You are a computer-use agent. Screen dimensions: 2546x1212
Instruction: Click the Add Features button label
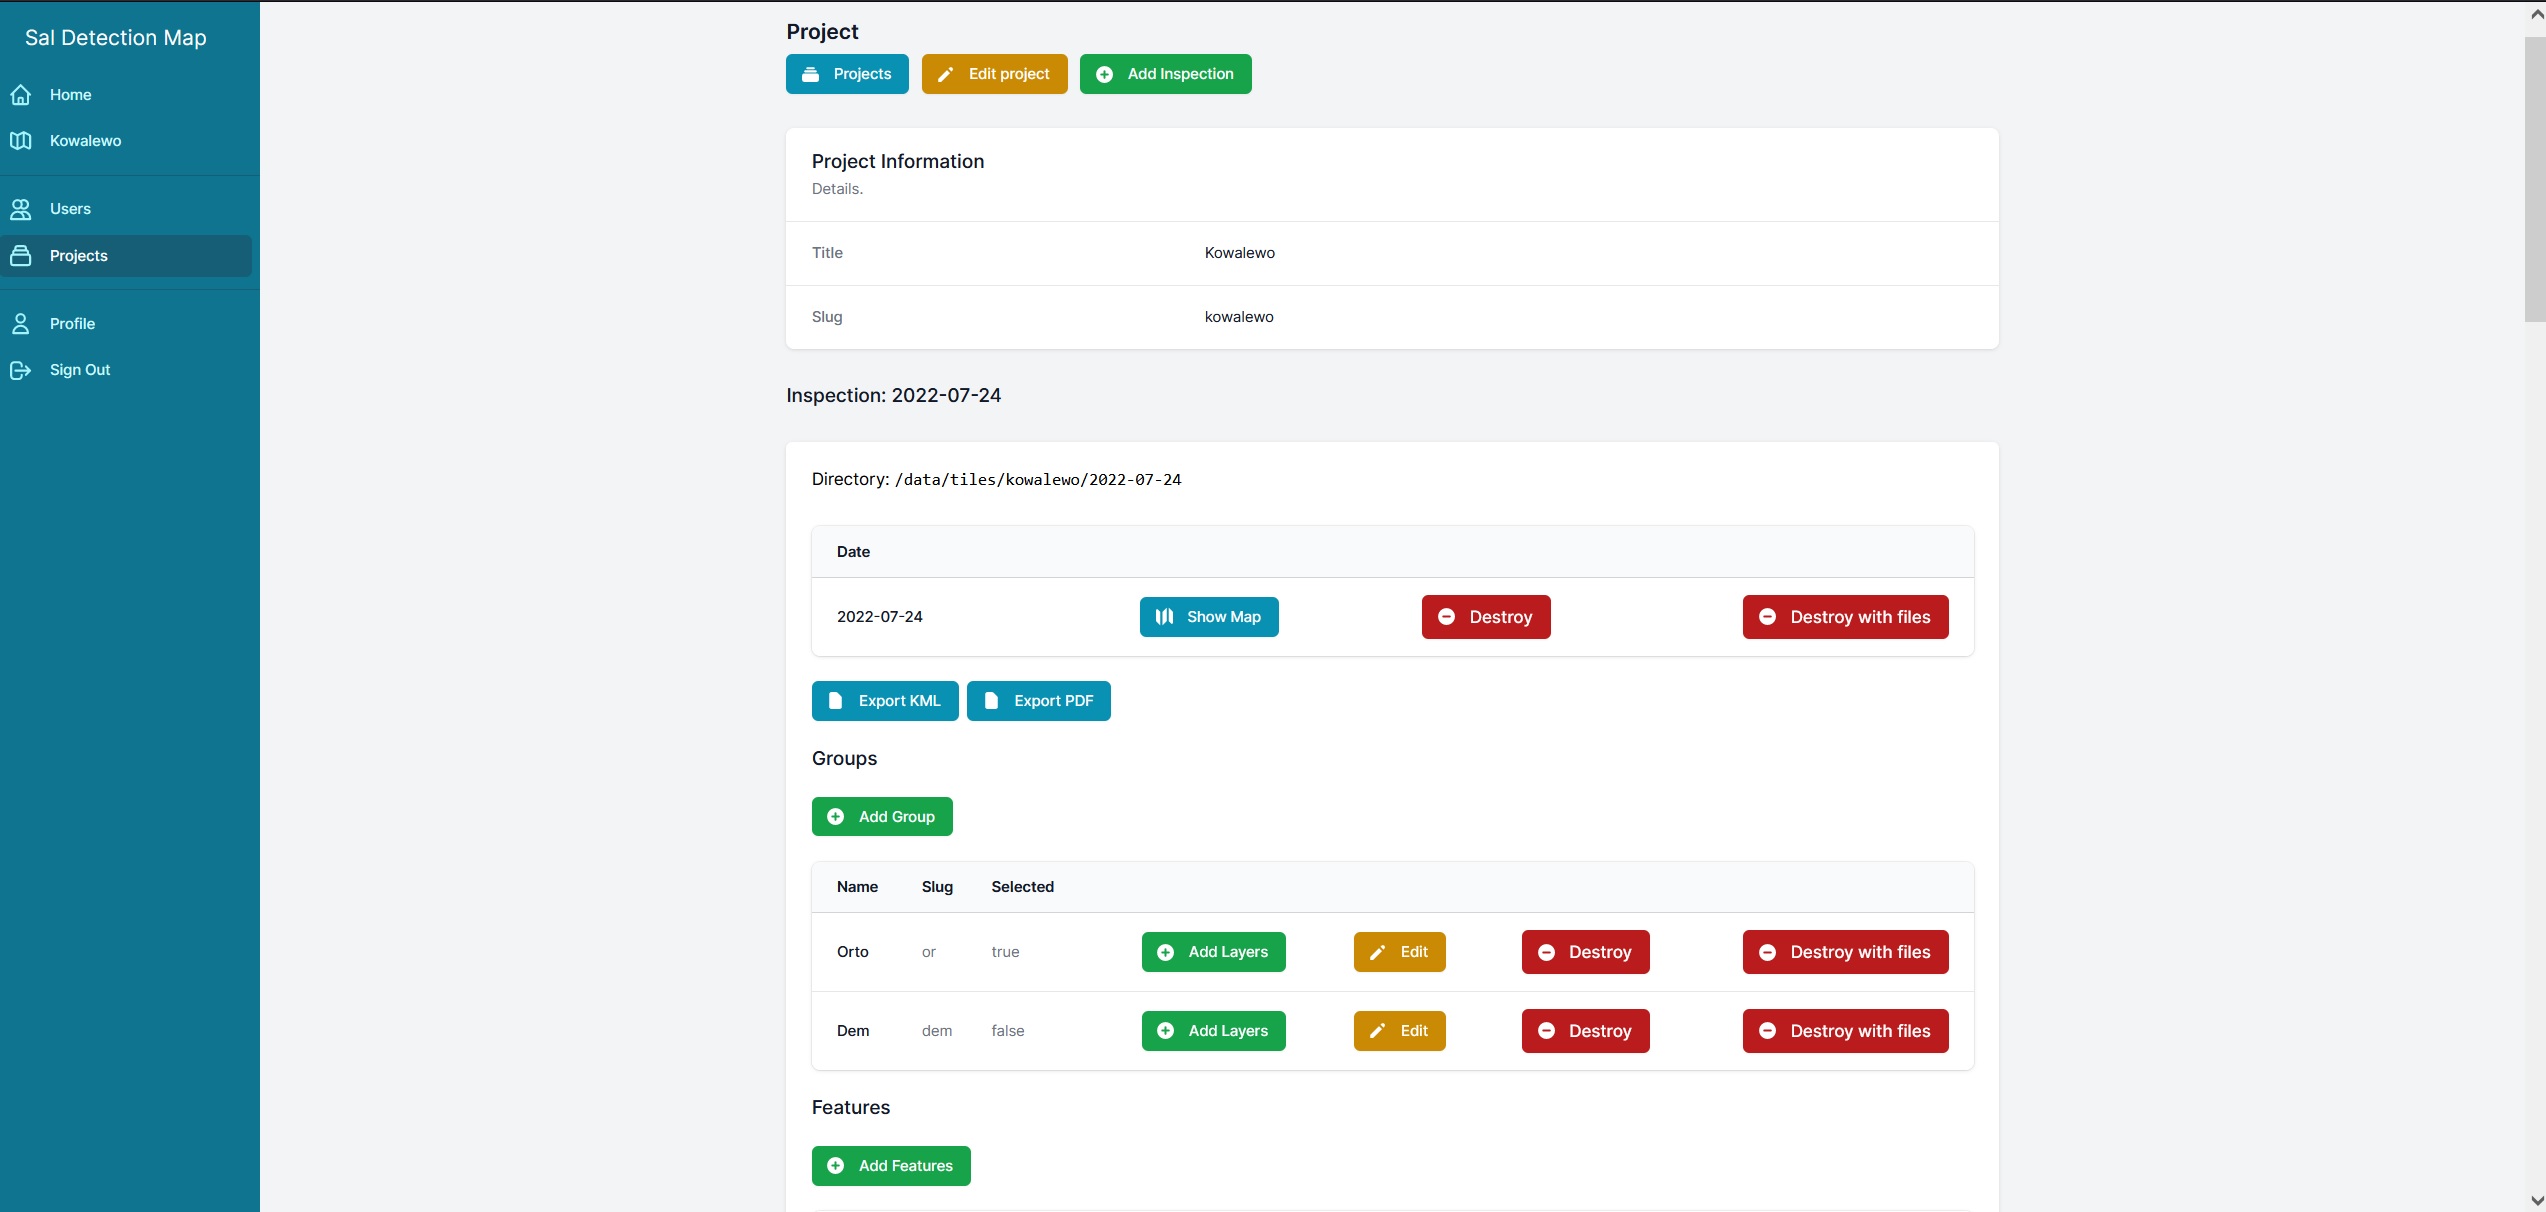pyautogui.click(x=906, y=1166)
